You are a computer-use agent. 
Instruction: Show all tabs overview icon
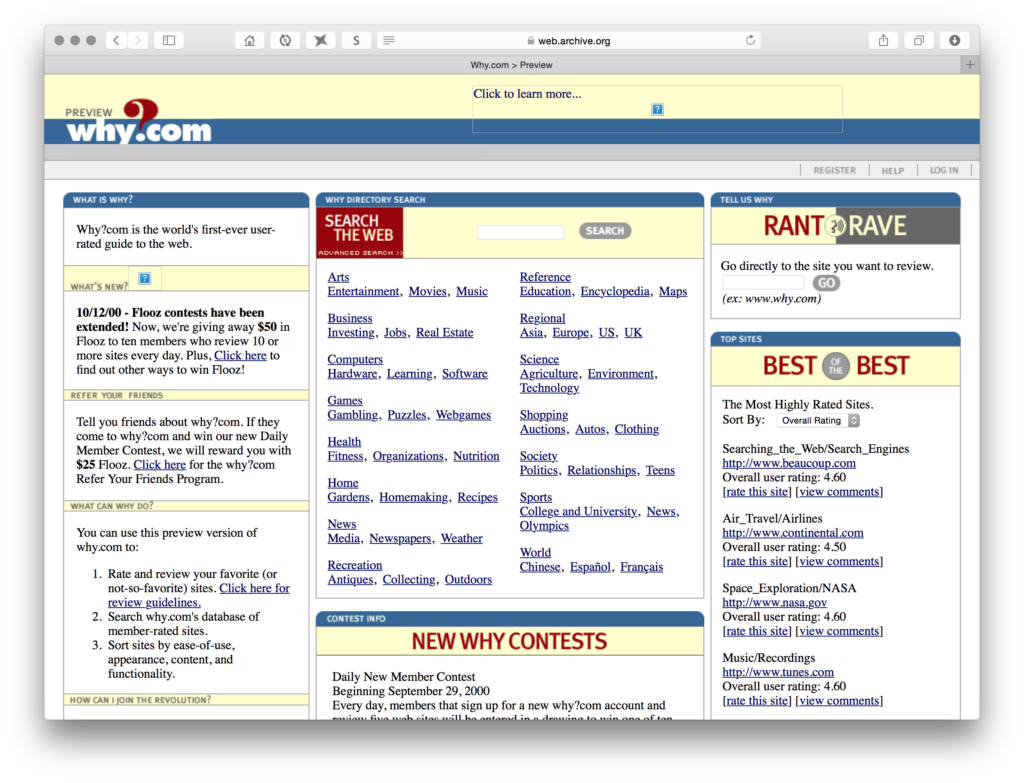click(x=918, y=40)
